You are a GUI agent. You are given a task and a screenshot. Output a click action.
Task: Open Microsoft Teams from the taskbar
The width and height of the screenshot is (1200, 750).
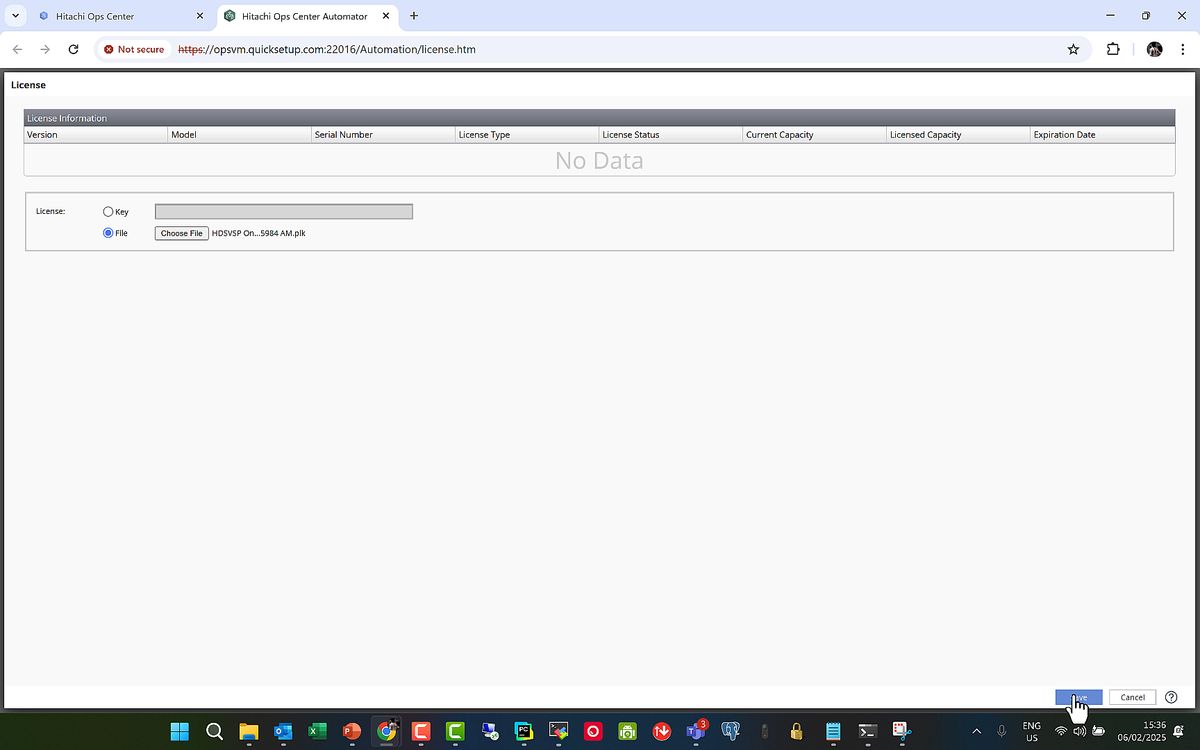pos(696,731)
